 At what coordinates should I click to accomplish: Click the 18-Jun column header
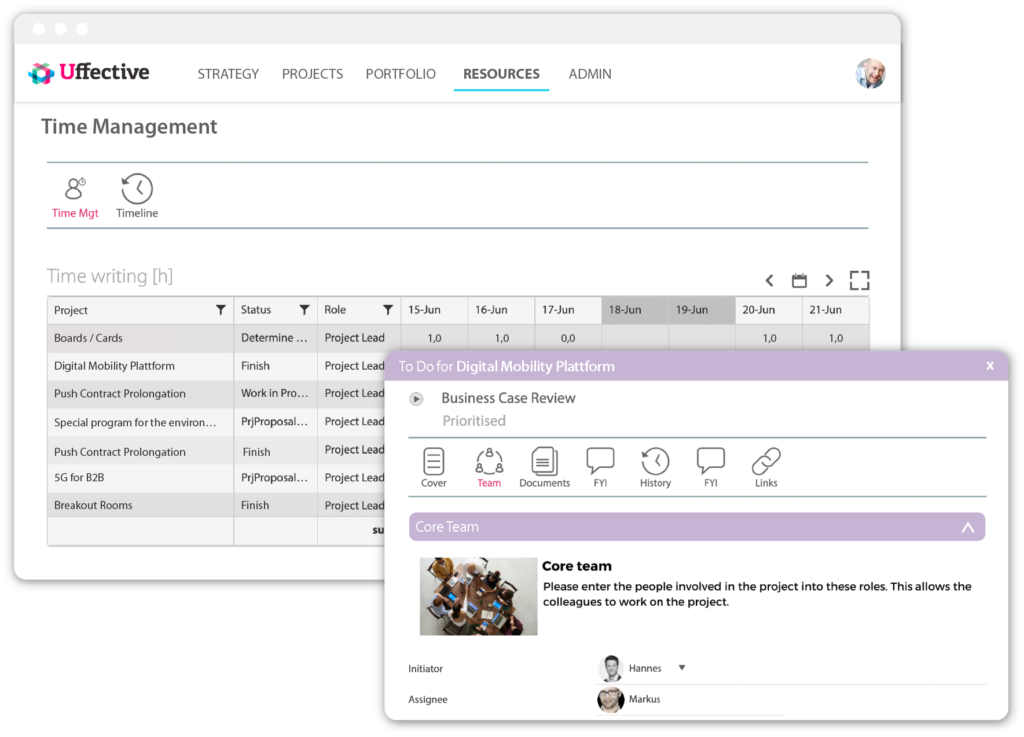tap(635, 310)
